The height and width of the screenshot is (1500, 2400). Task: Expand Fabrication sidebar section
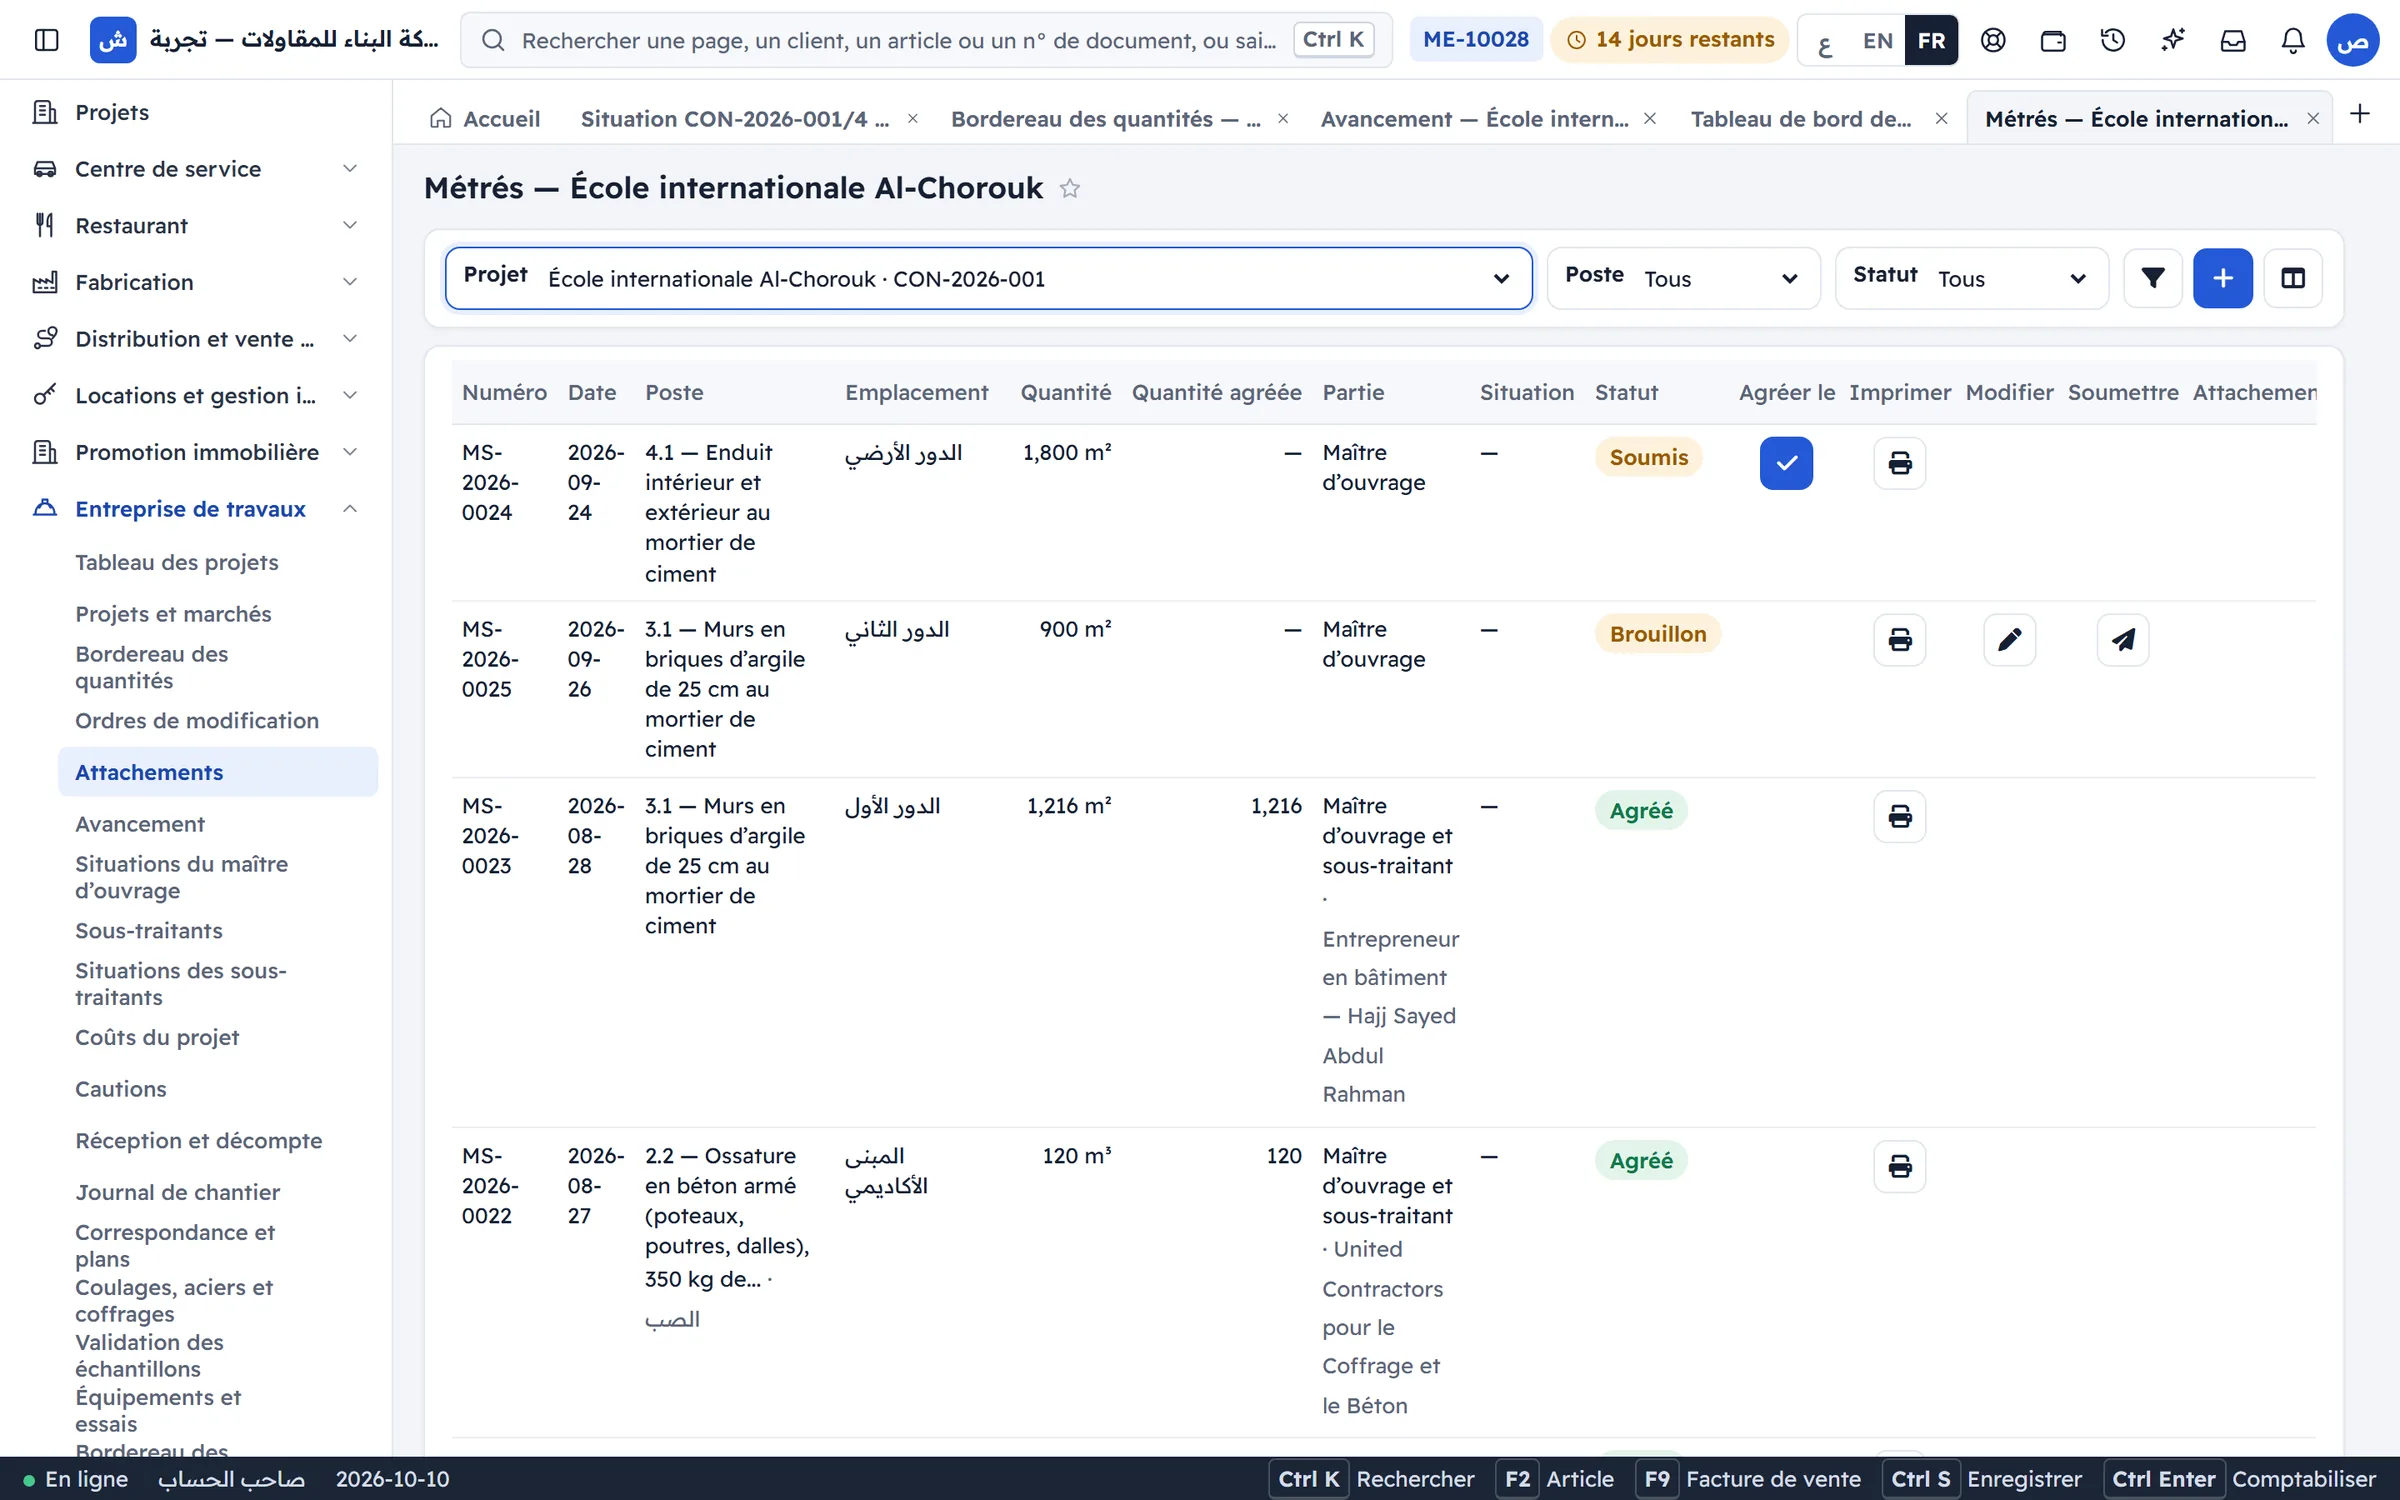196,283
